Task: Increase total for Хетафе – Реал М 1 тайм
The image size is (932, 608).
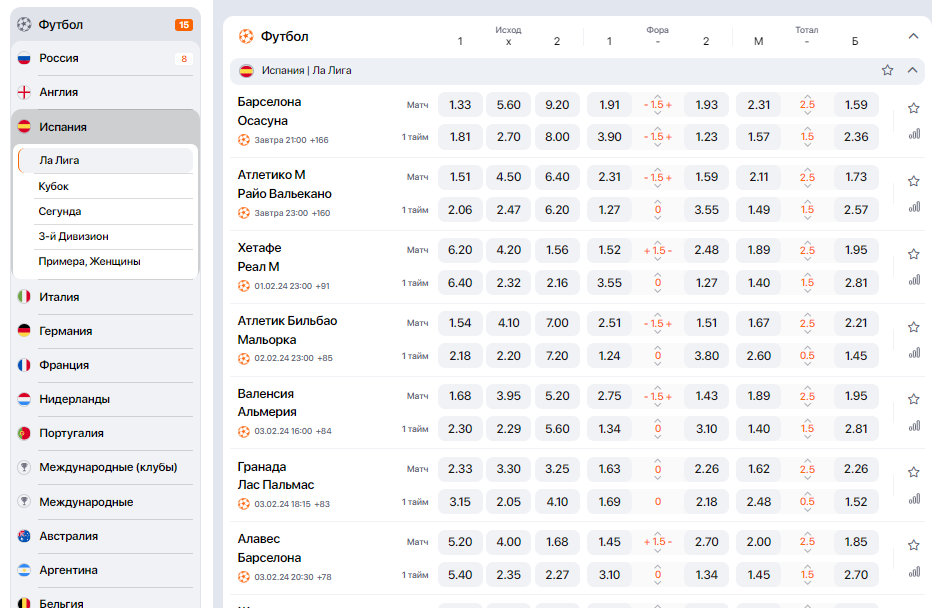Action: [x=807, y=275]
